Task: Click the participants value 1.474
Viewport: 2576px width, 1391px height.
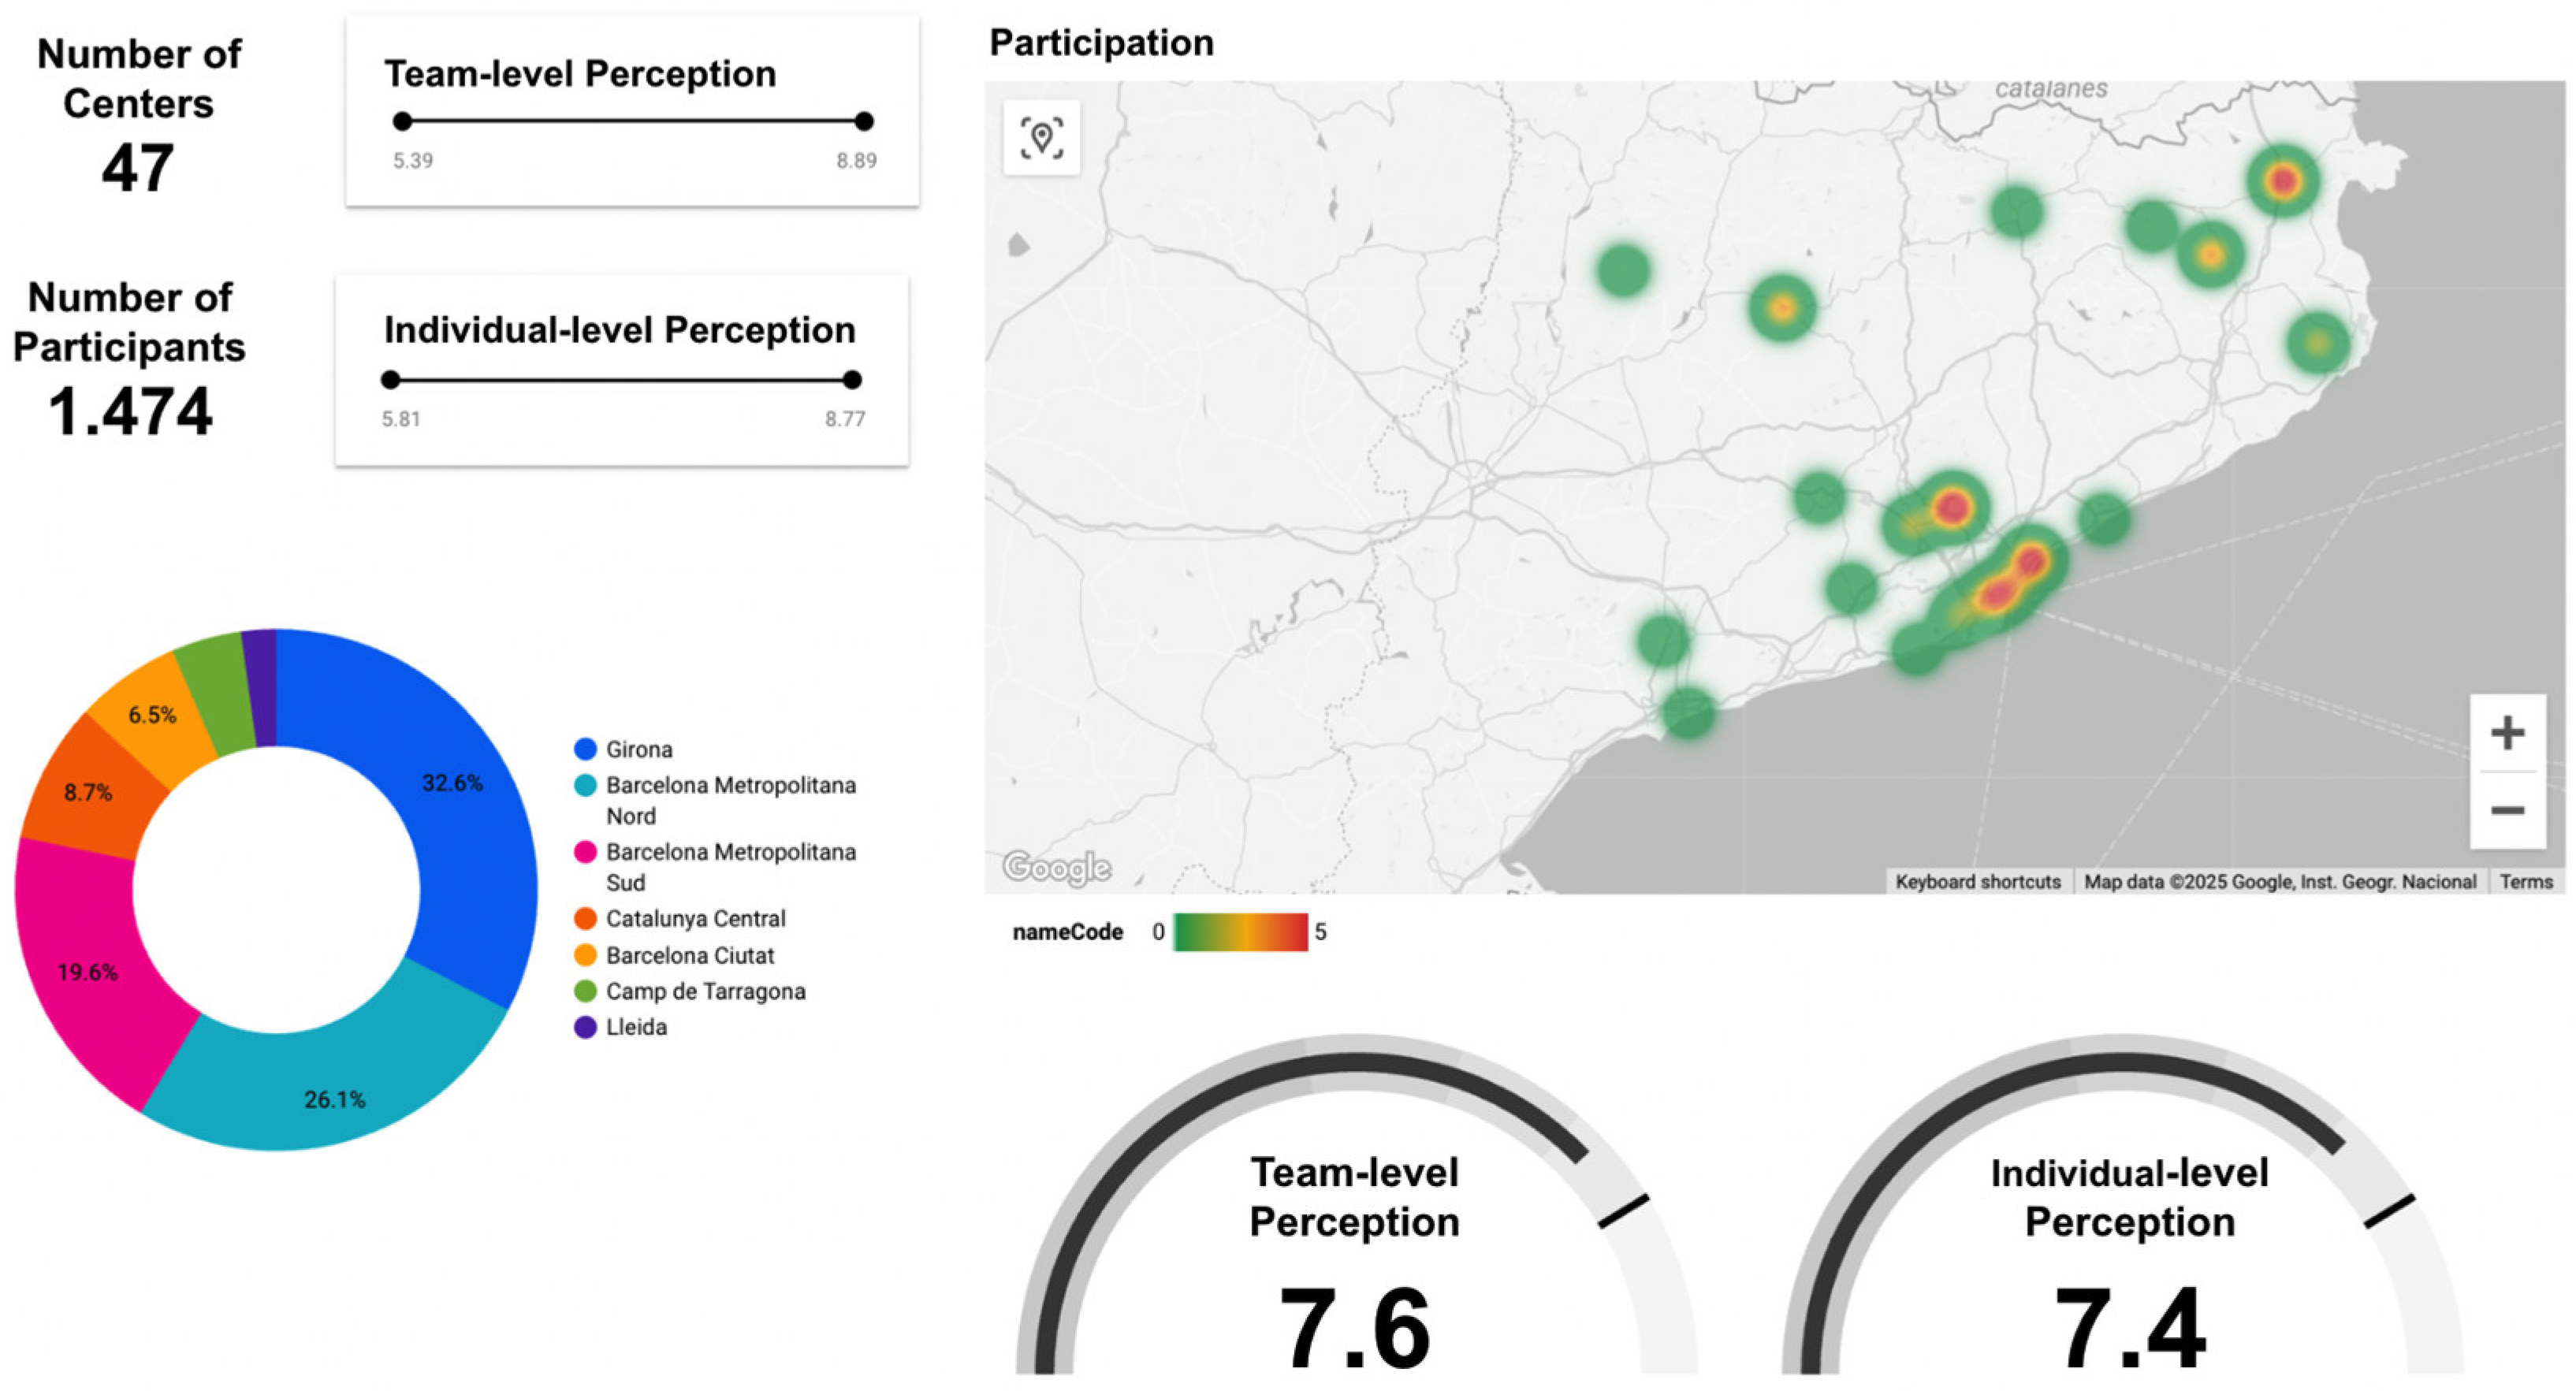Action: point(130,412)
